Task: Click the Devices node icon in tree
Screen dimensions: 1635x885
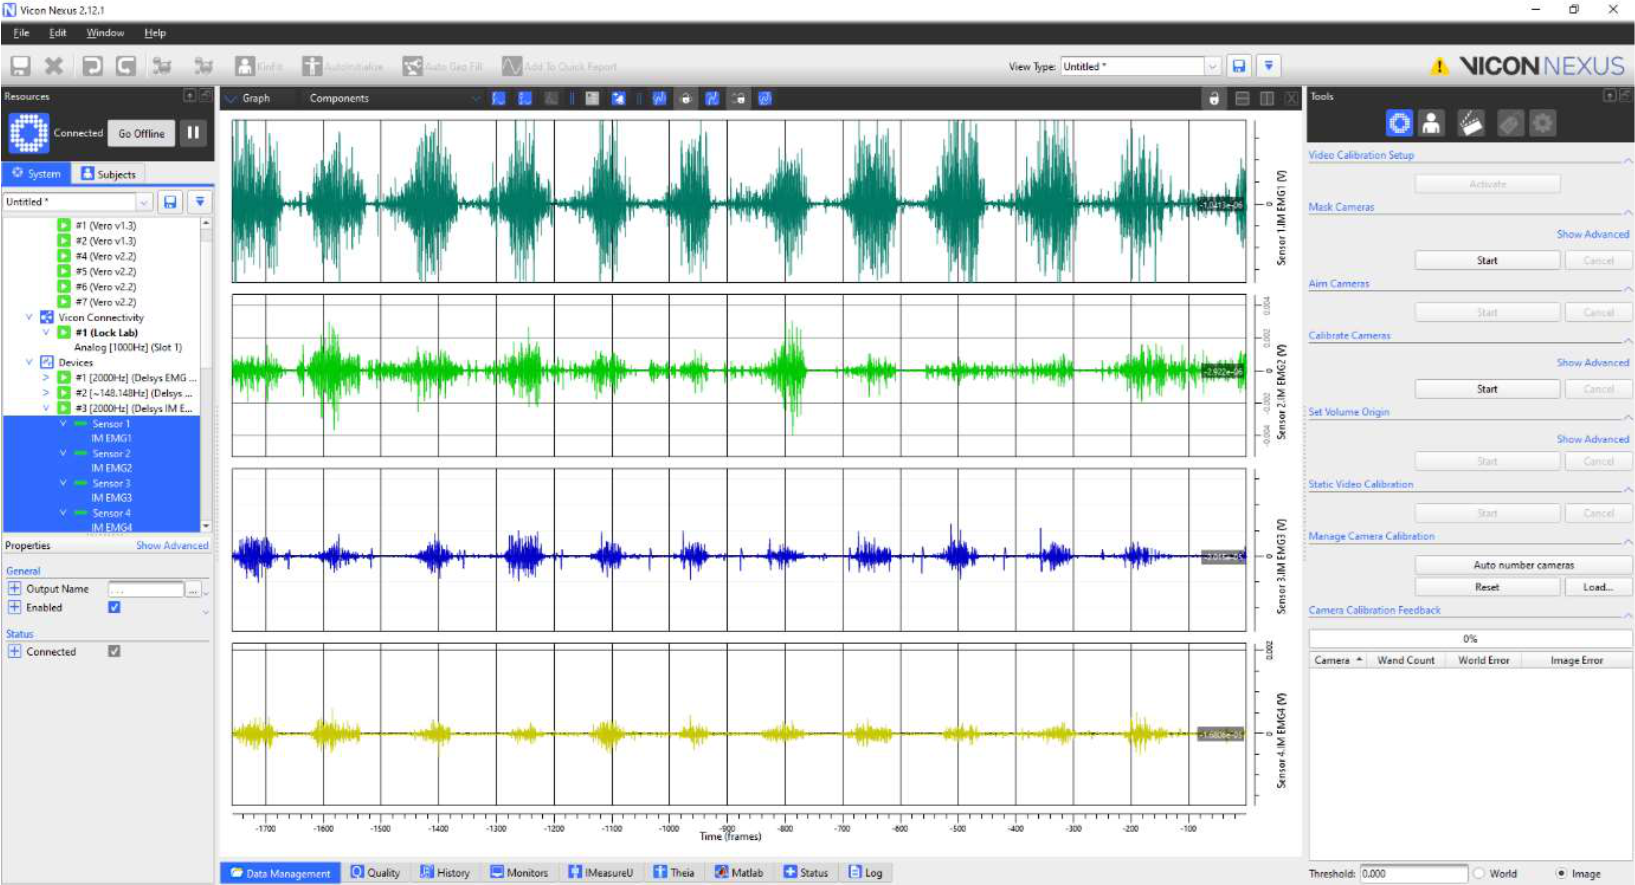Action: (47, 362)
